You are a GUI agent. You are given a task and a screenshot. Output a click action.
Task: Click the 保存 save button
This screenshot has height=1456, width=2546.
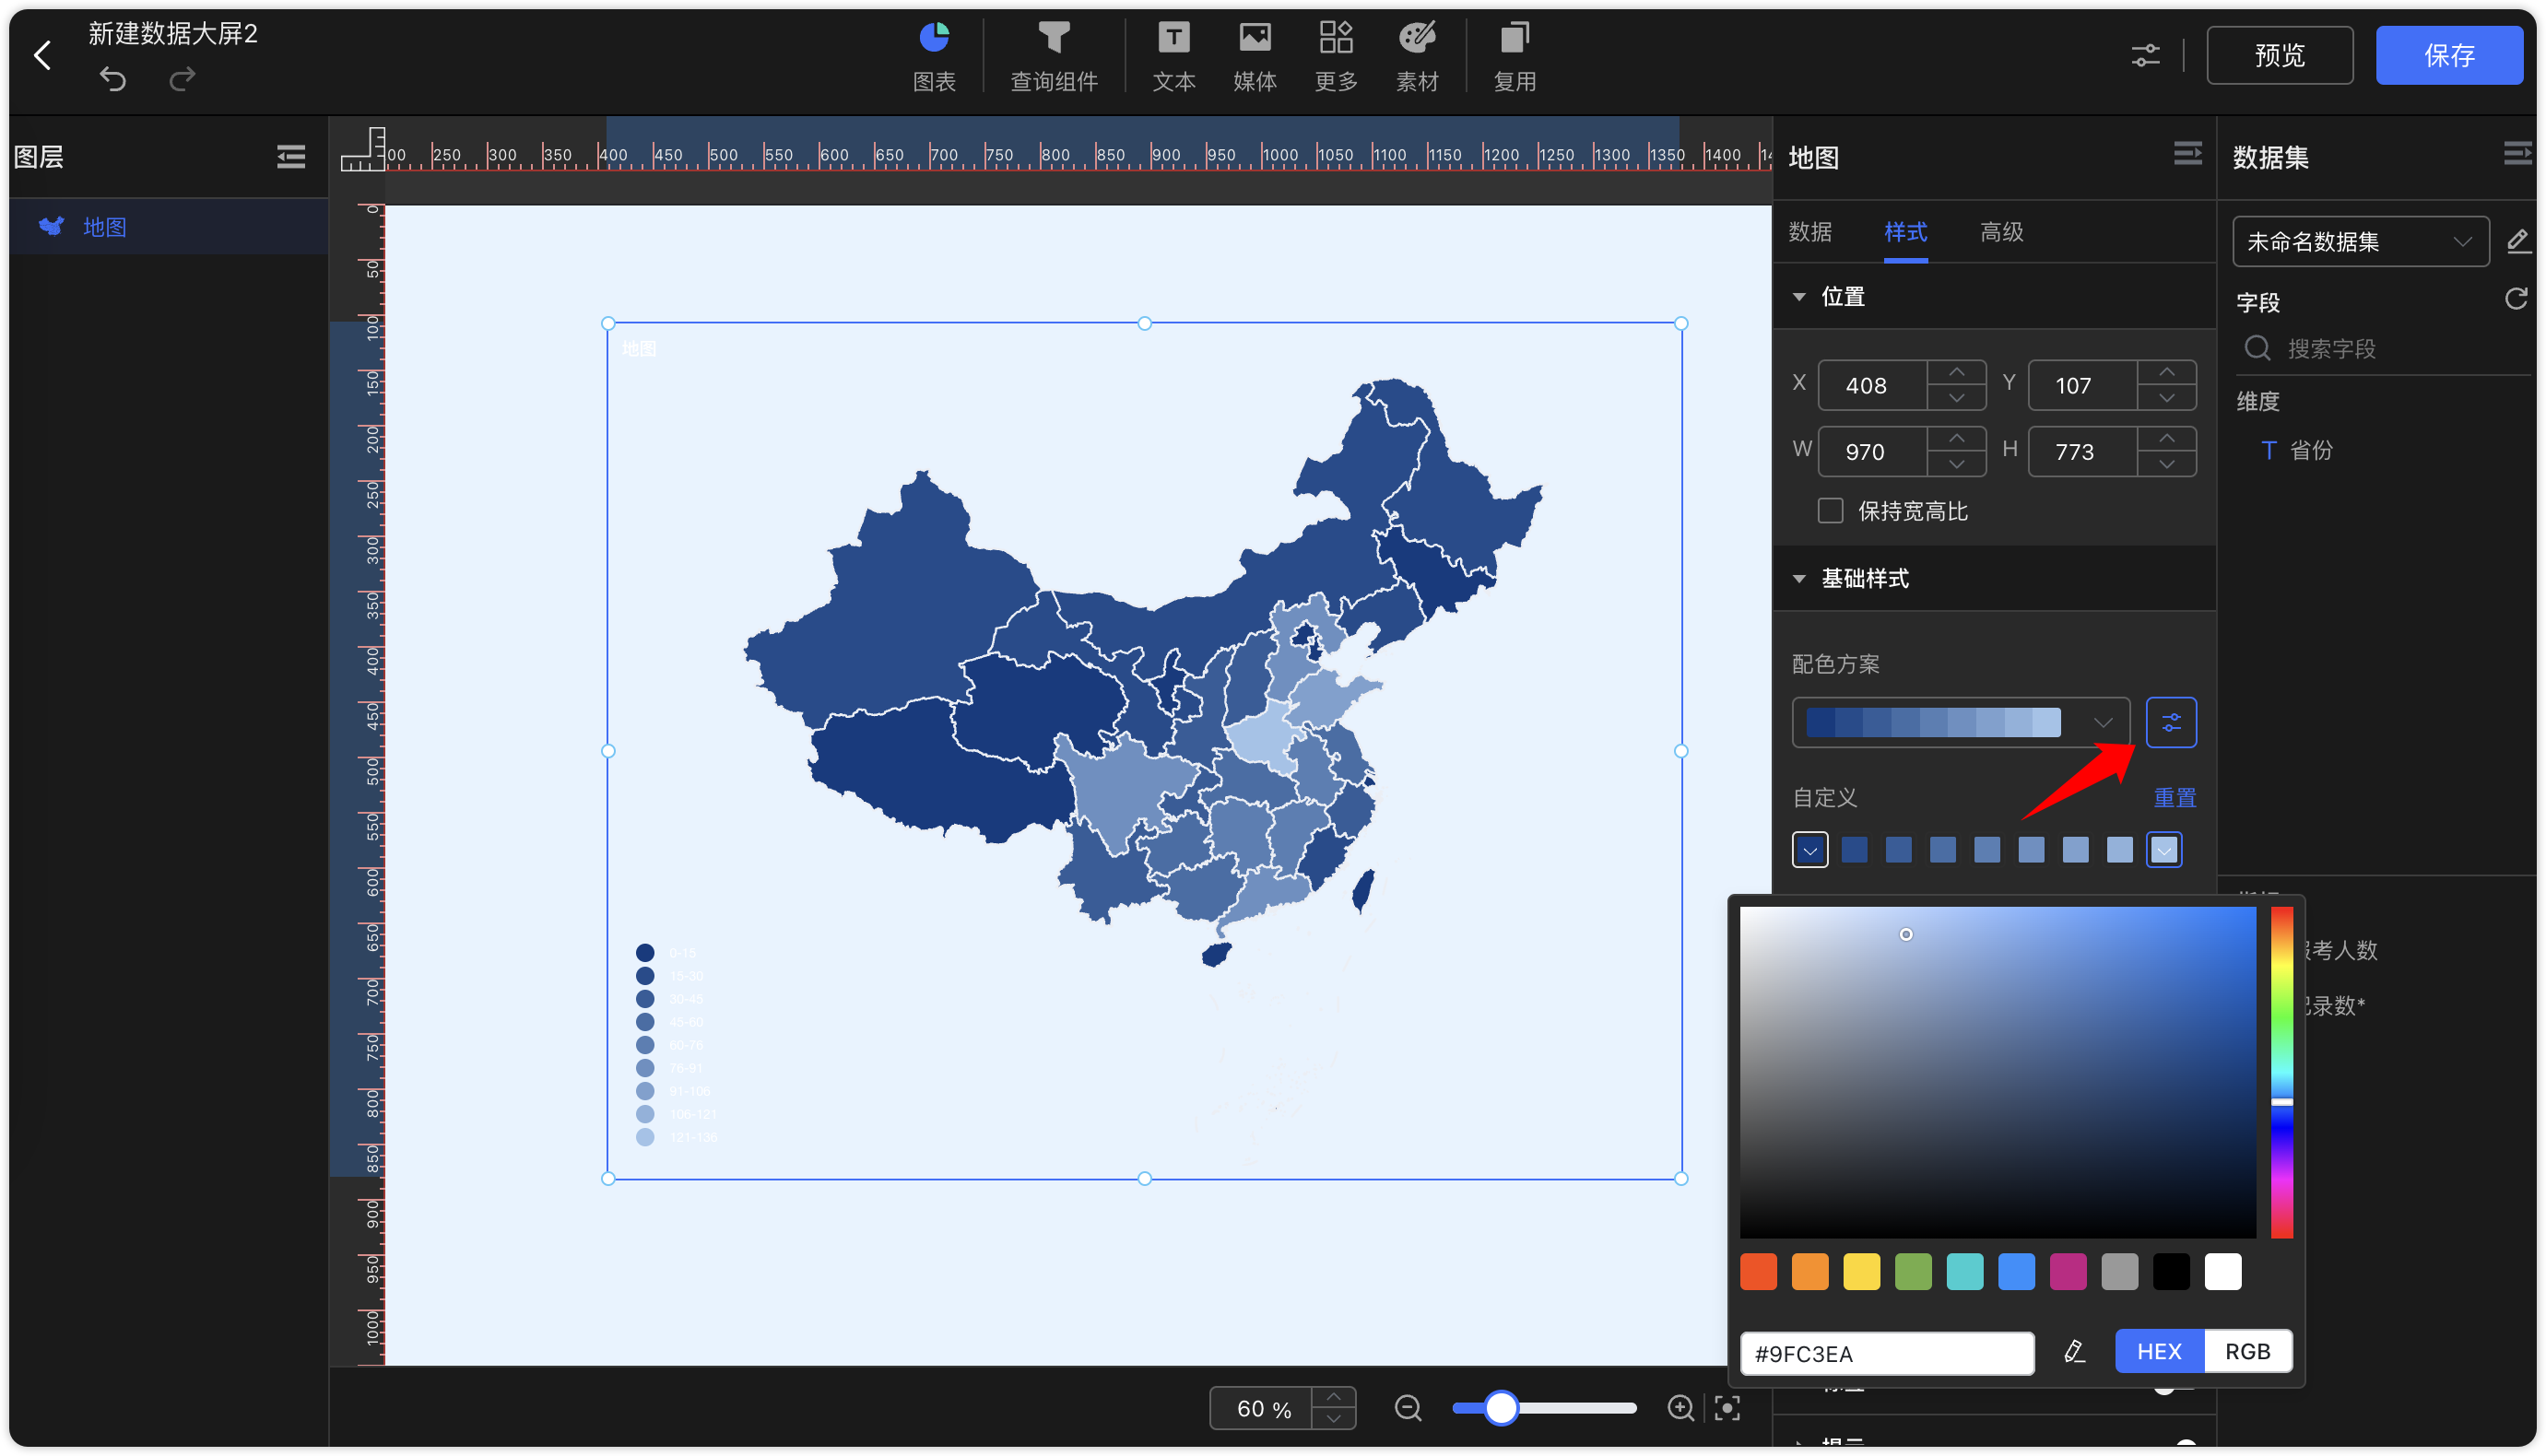2449,55
